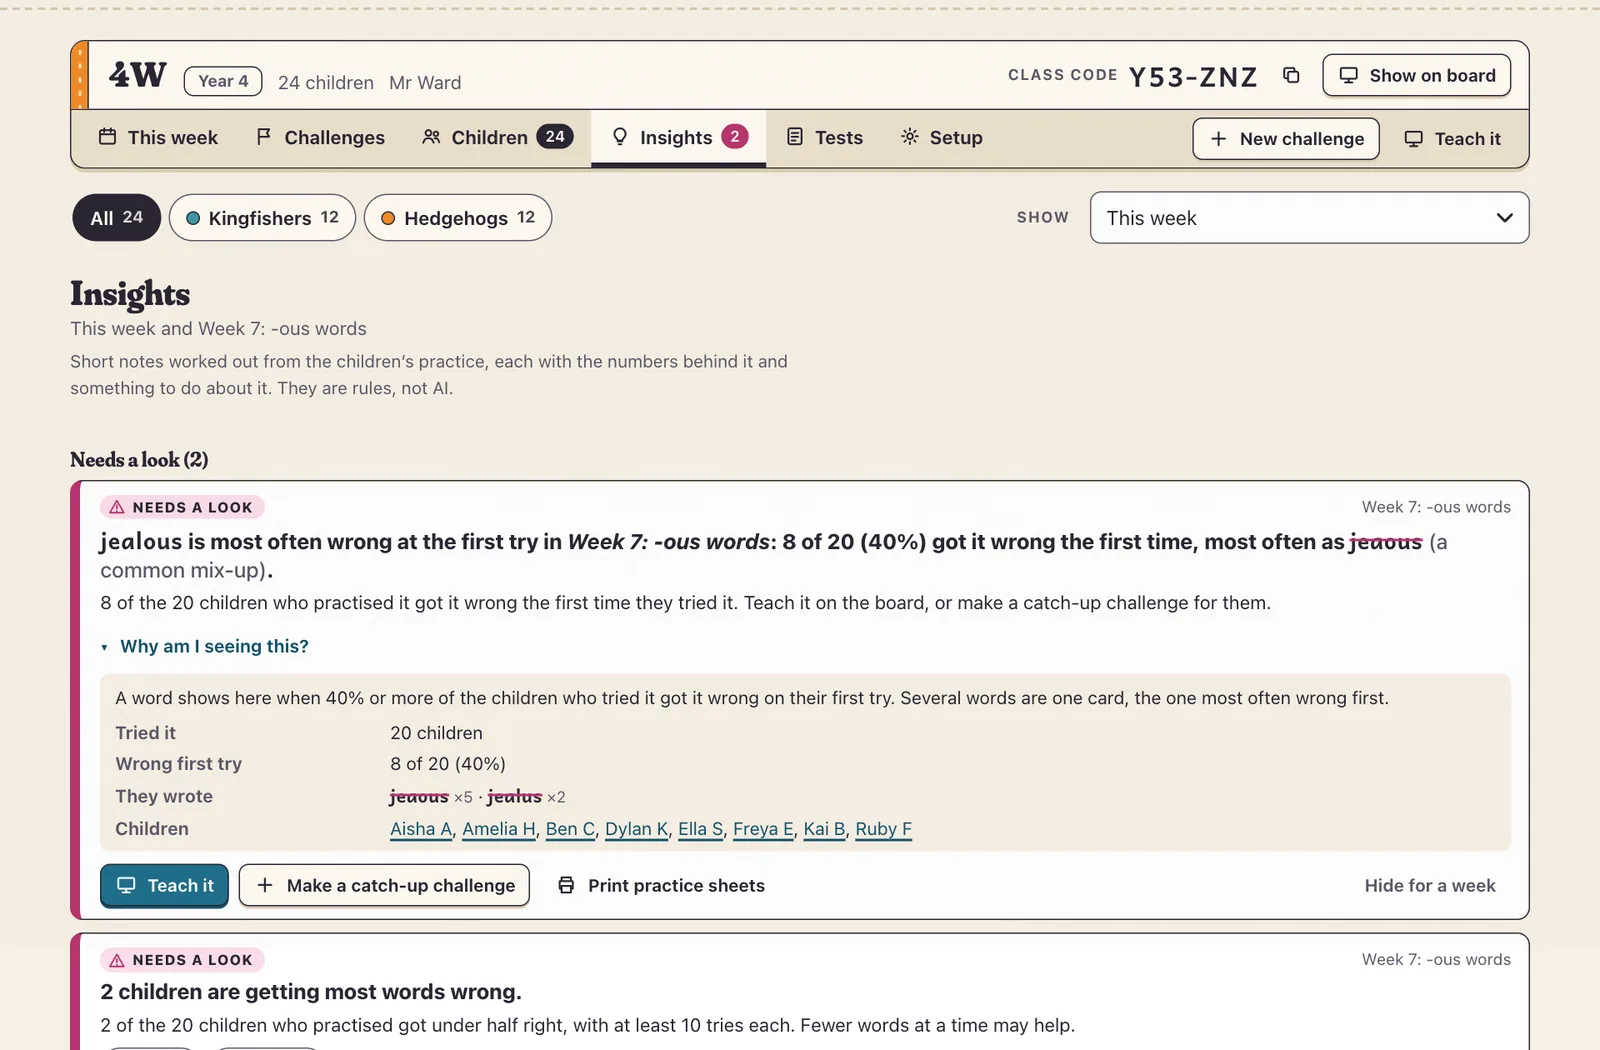Click the Children count badge 24

pos(555,136)
